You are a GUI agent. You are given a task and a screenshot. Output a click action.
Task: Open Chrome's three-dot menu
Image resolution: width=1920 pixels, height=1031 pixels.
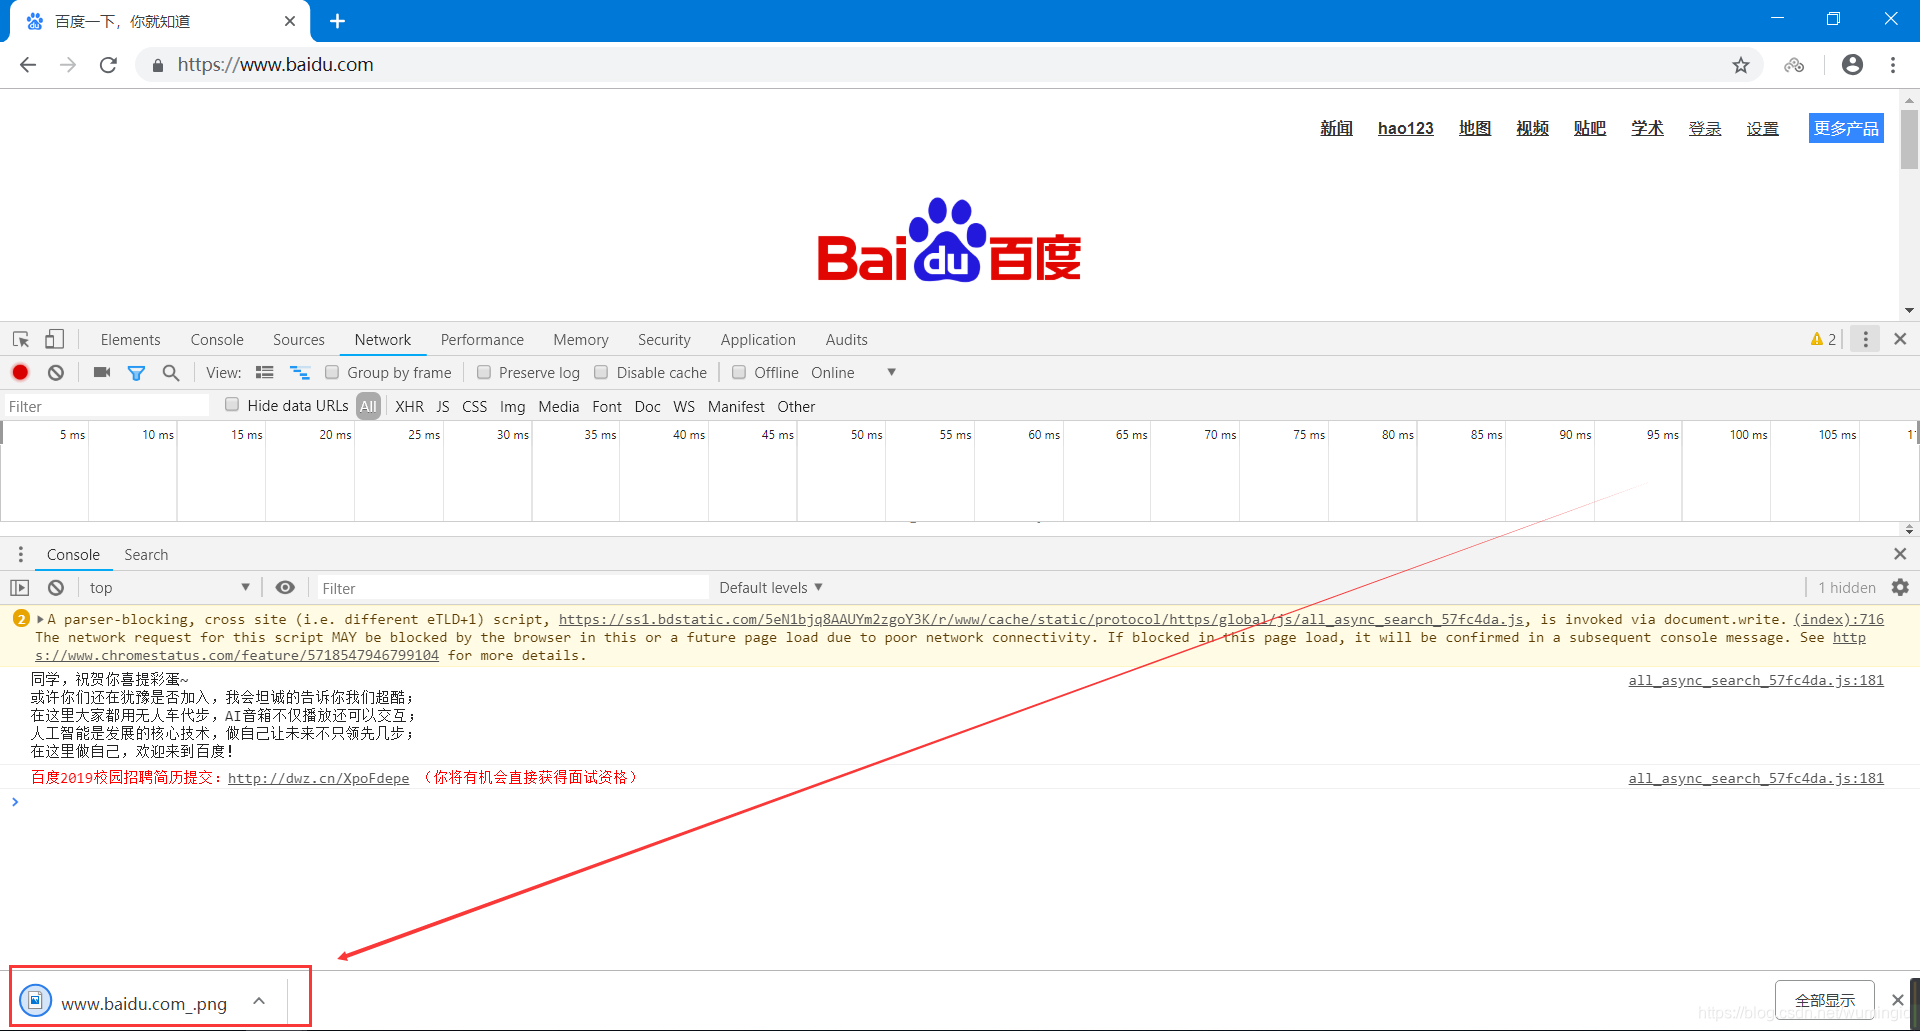[1893, 65]
